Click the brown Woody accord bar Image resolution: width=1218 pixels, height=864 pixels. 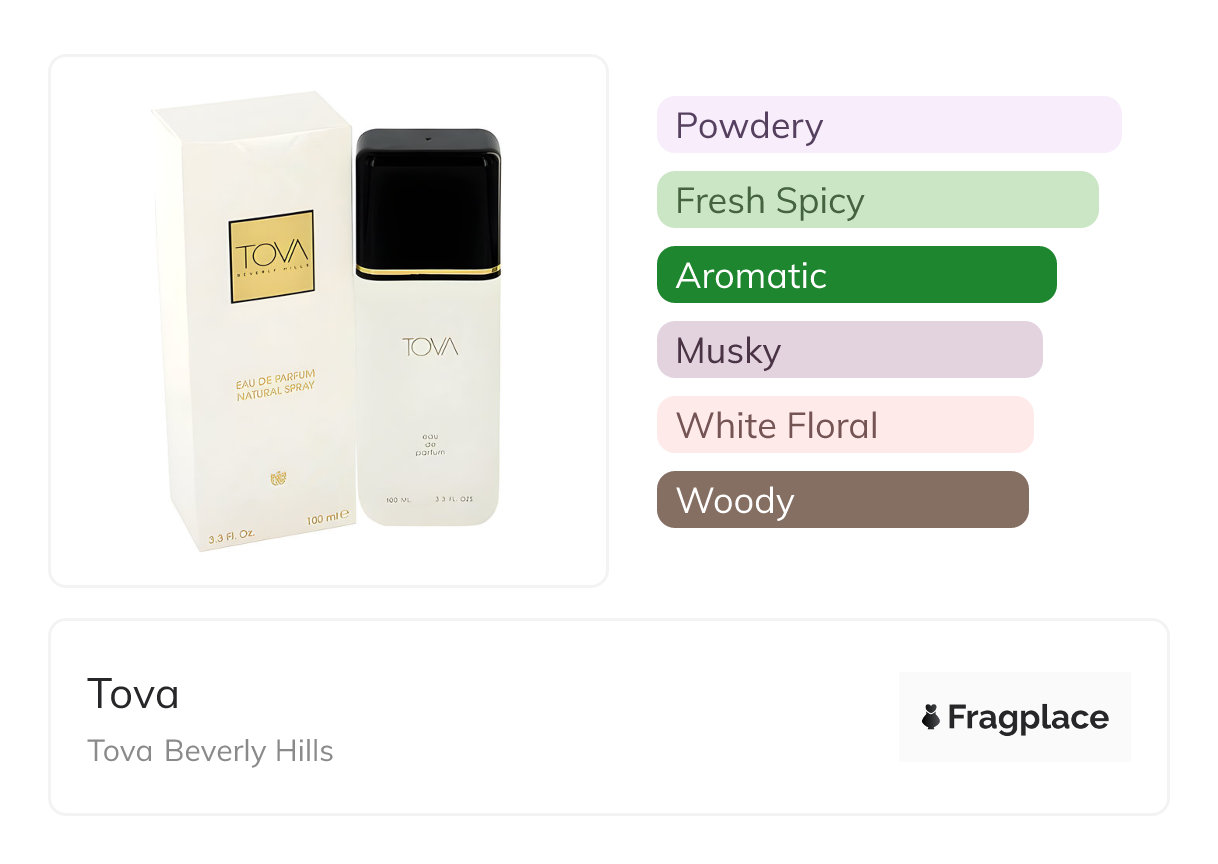(x=842, y=500)
